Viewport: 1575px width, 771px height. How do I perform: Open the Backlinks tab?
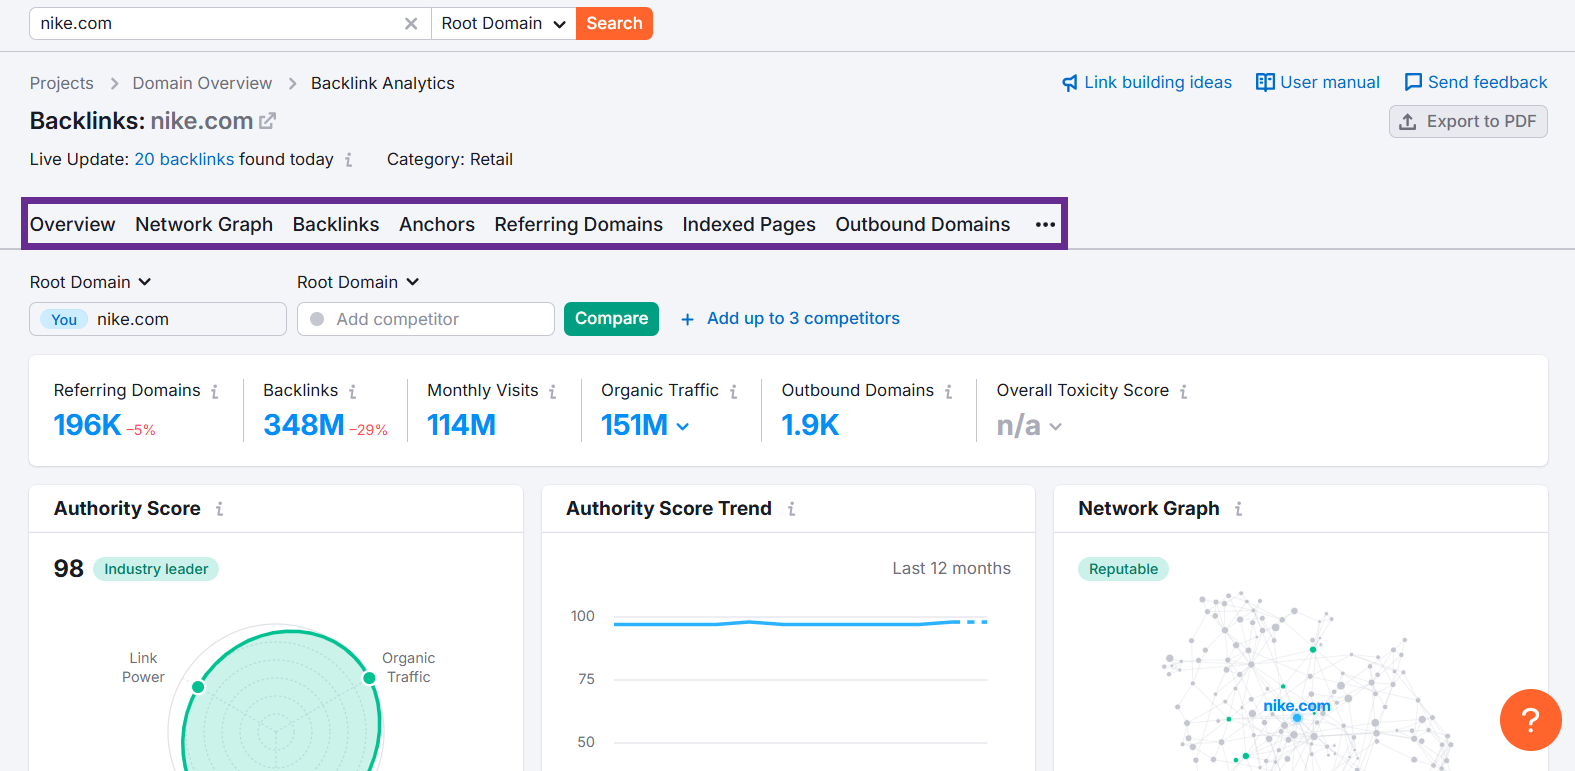tap(336, 225)
